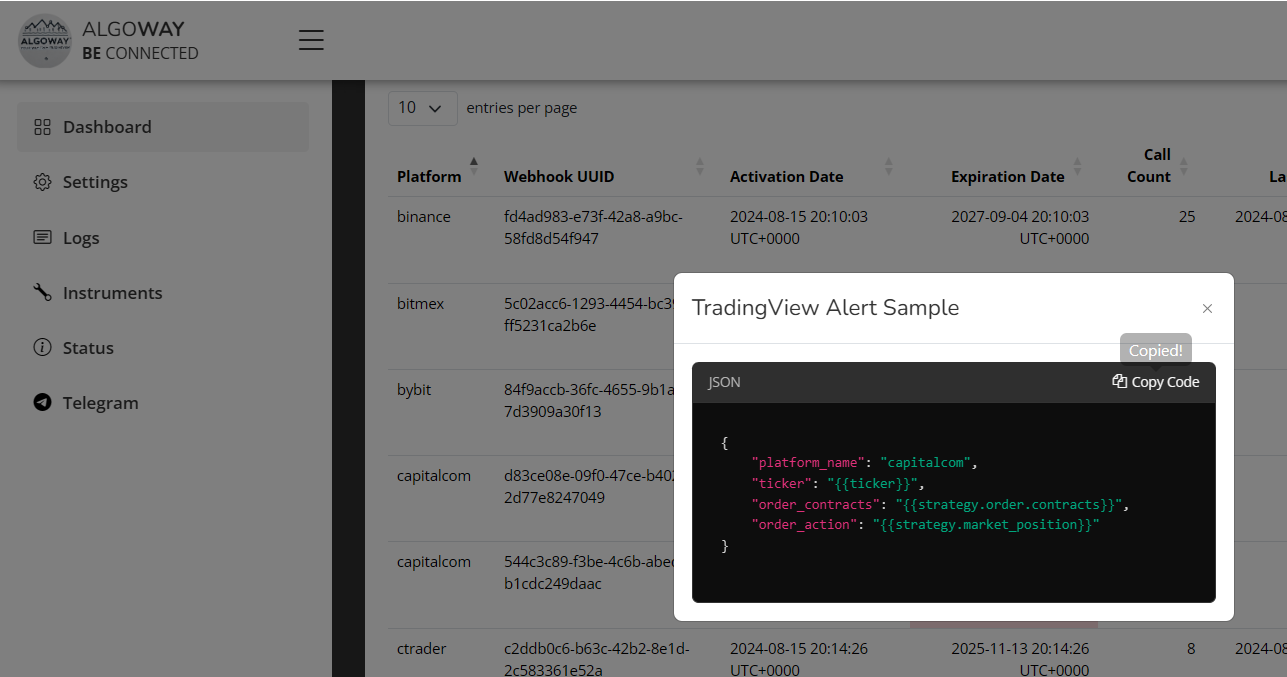The image size is (1287, 677).
Task: Click the binance platform cell
Action: point(424,216)
